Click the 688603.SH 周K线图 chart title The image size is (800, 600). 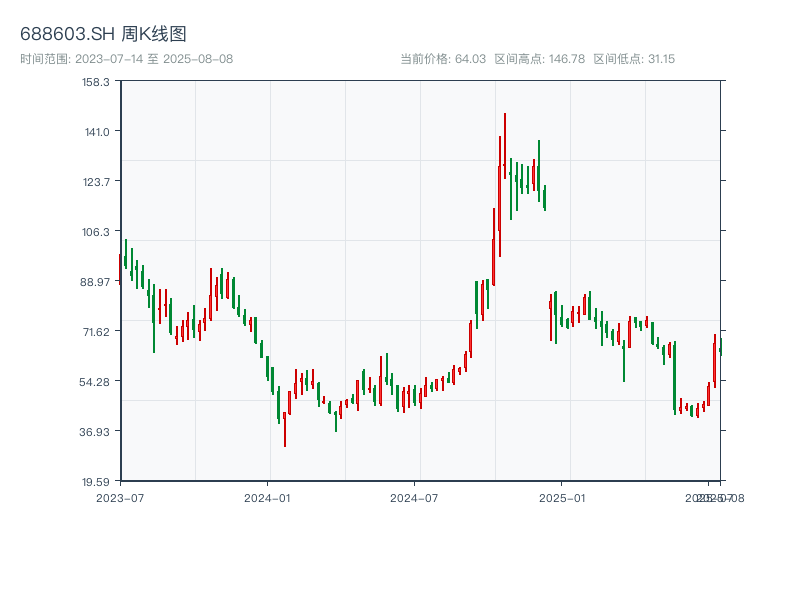(x=103, y=35)
